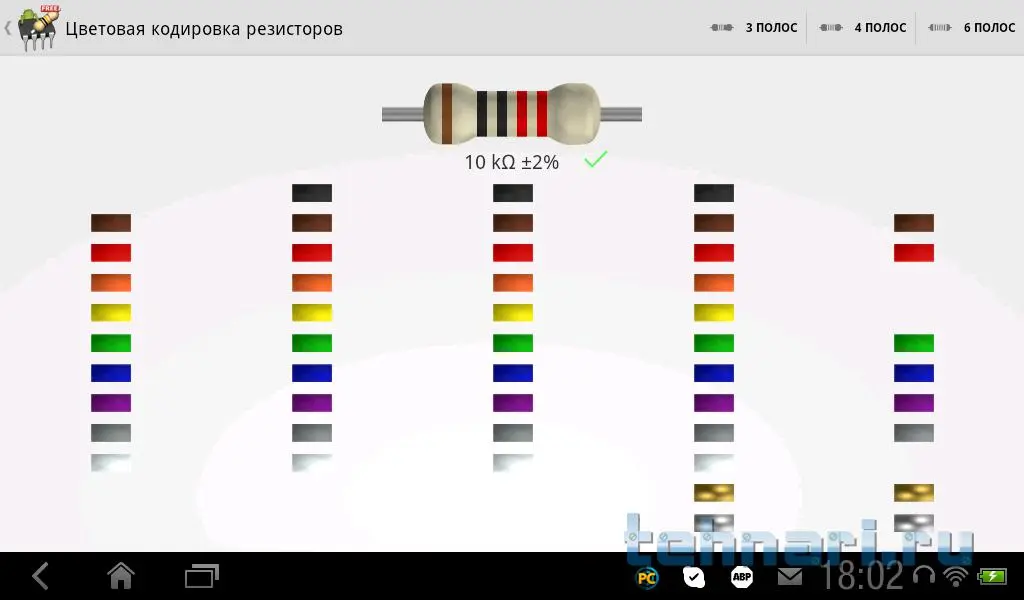
Task: Tap the resistor image
Action: point(511,114)
